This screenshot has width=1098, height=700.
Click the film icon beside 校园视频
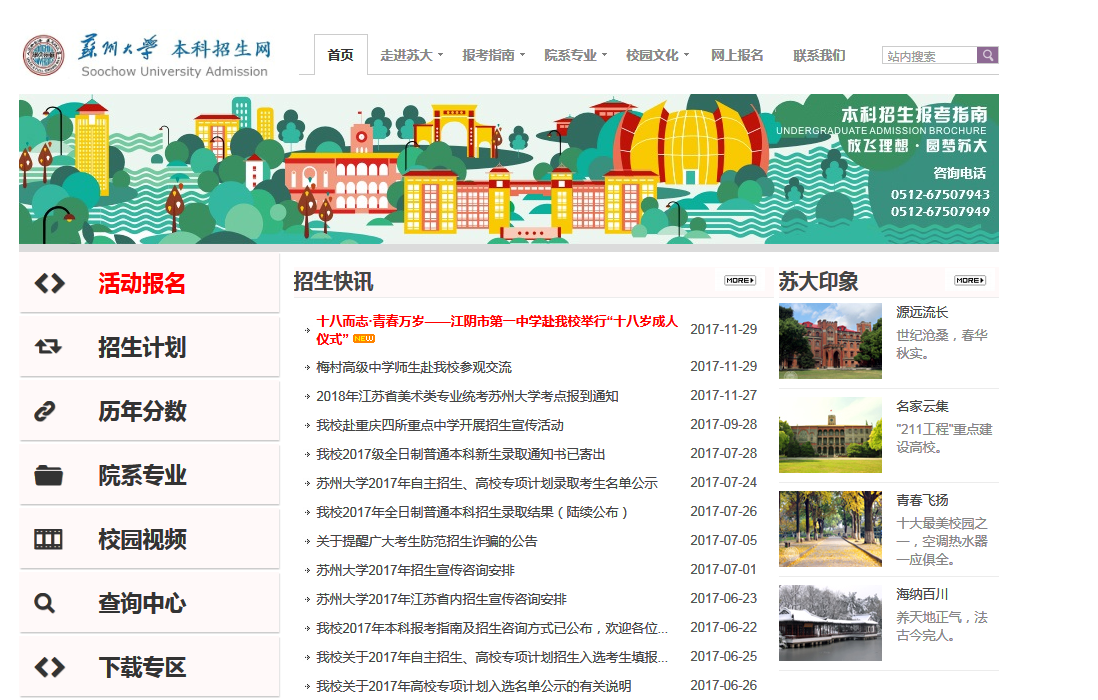click(49, 539)
